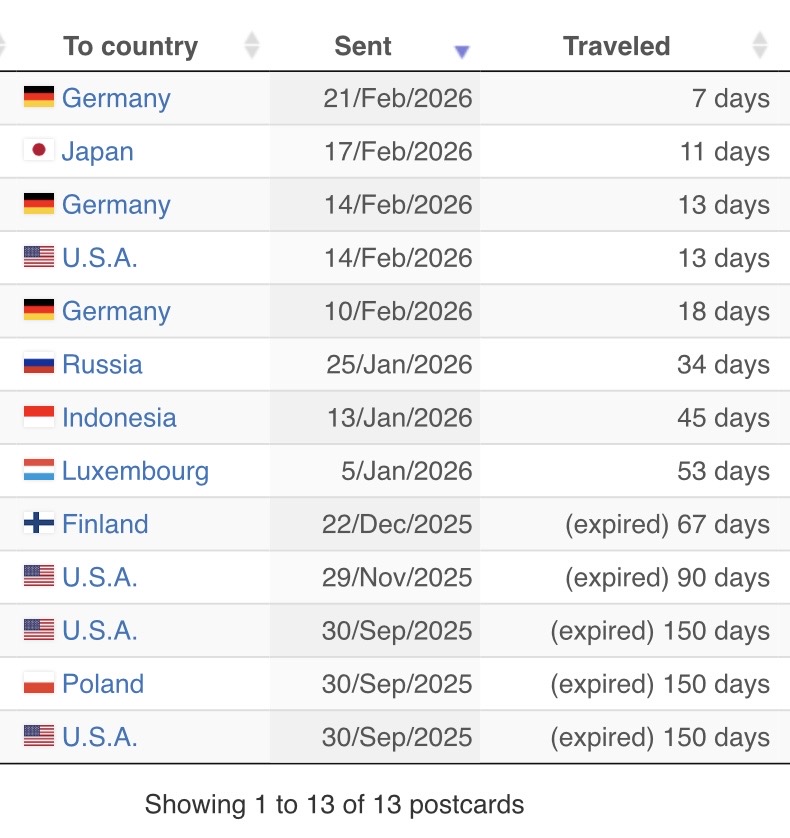Click the Indonesia flag icon
This screenshot has width=790, height=838.
pyautogui.click(x=39, y=417)
